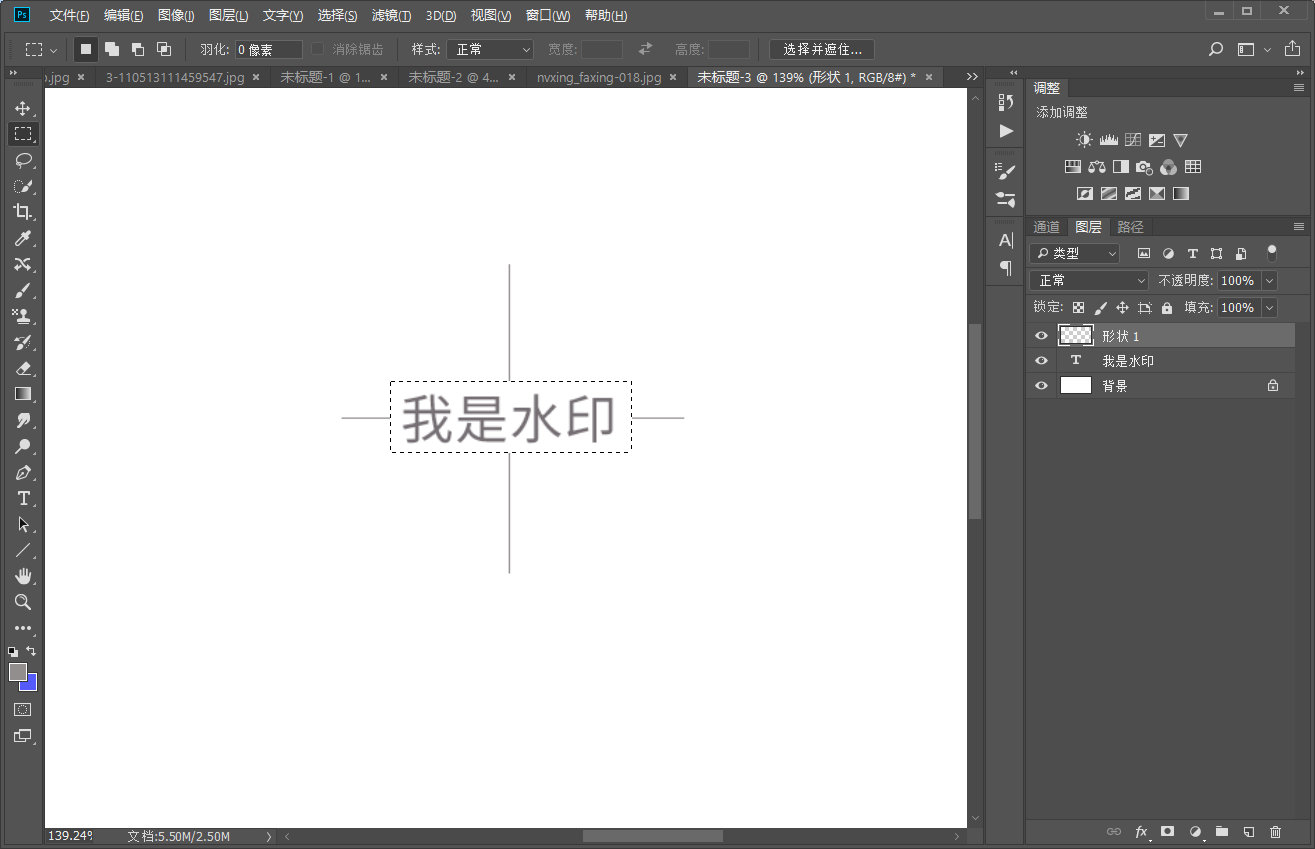Select the Hand tool
The image size is (1315, 849).
tap(22, 576)
